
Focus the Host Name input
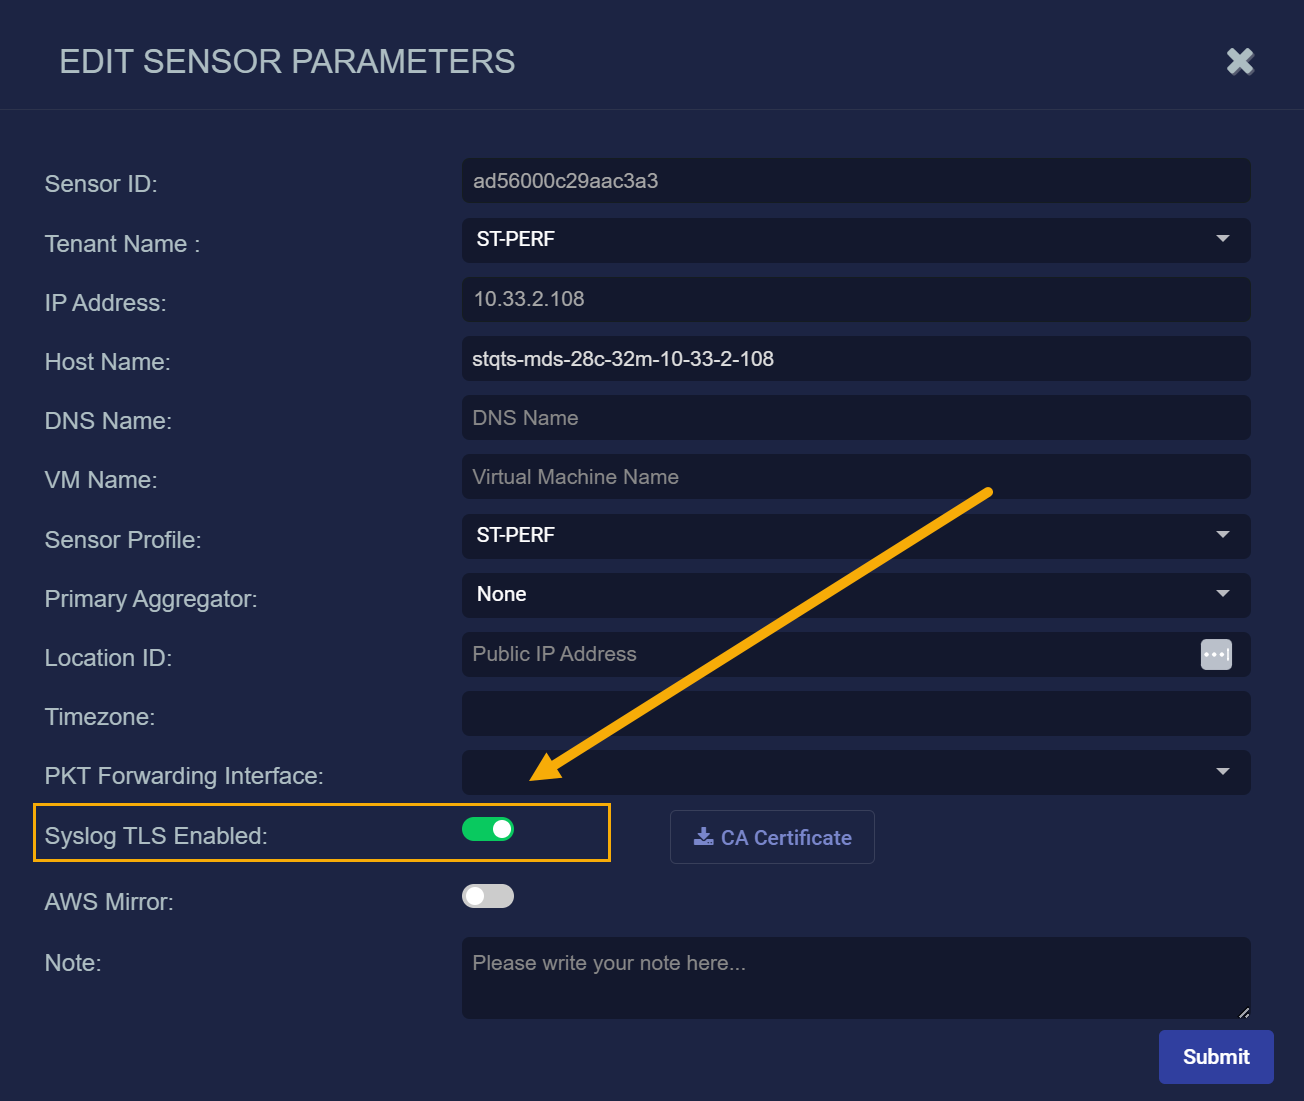pos(856,359)
